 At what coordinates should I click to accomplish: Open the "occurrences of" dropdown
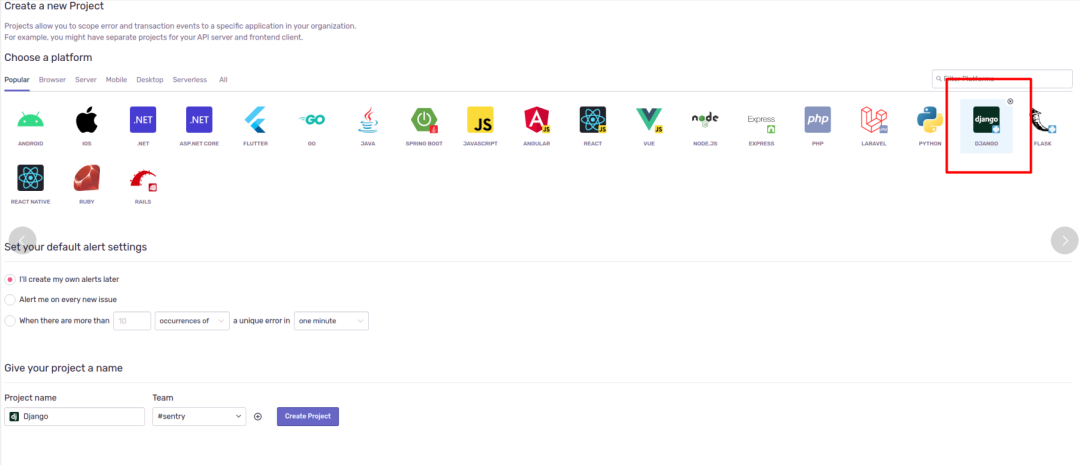192,321
